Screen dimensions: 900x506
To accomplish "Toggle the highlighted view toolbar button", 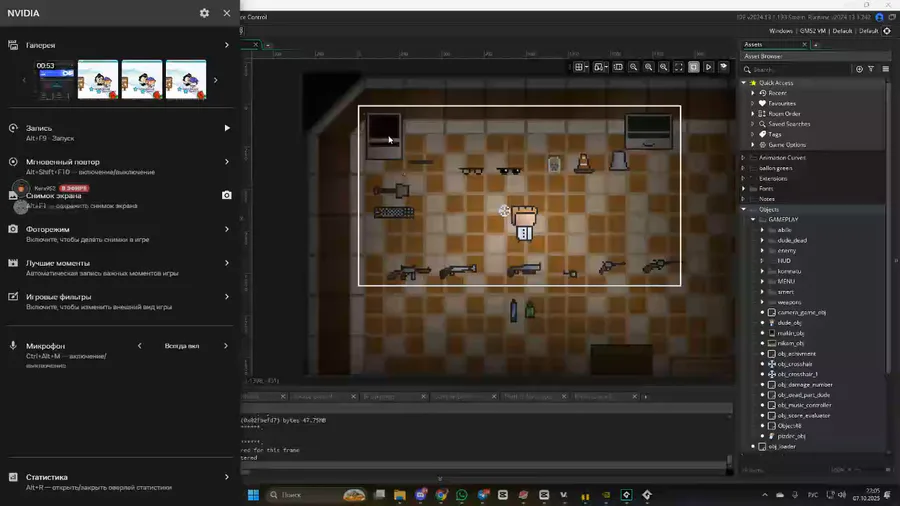I will point(693,67).
